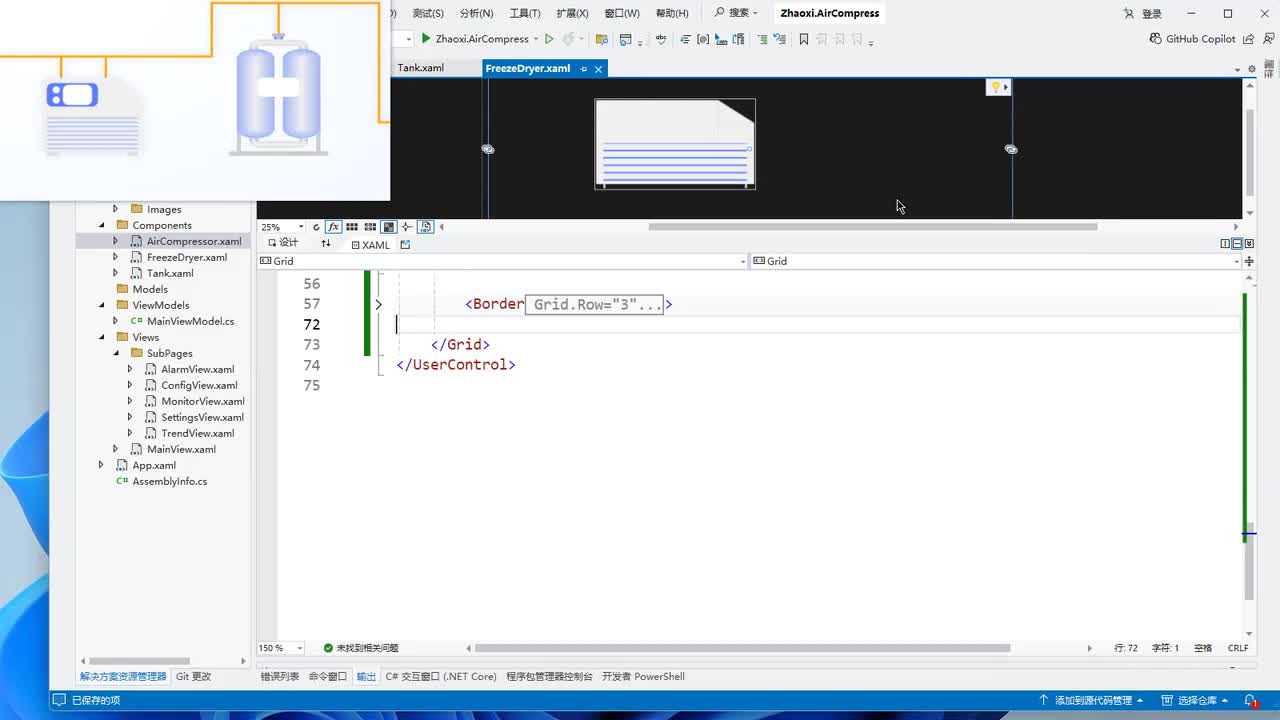
Task: Click 选择仓库 in status bar
Action: click(1194, 700)
